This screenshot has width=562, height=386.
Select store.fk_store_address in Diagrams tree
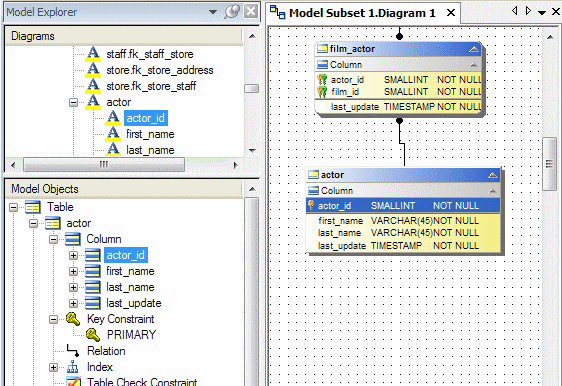click(x=160, y=70)
